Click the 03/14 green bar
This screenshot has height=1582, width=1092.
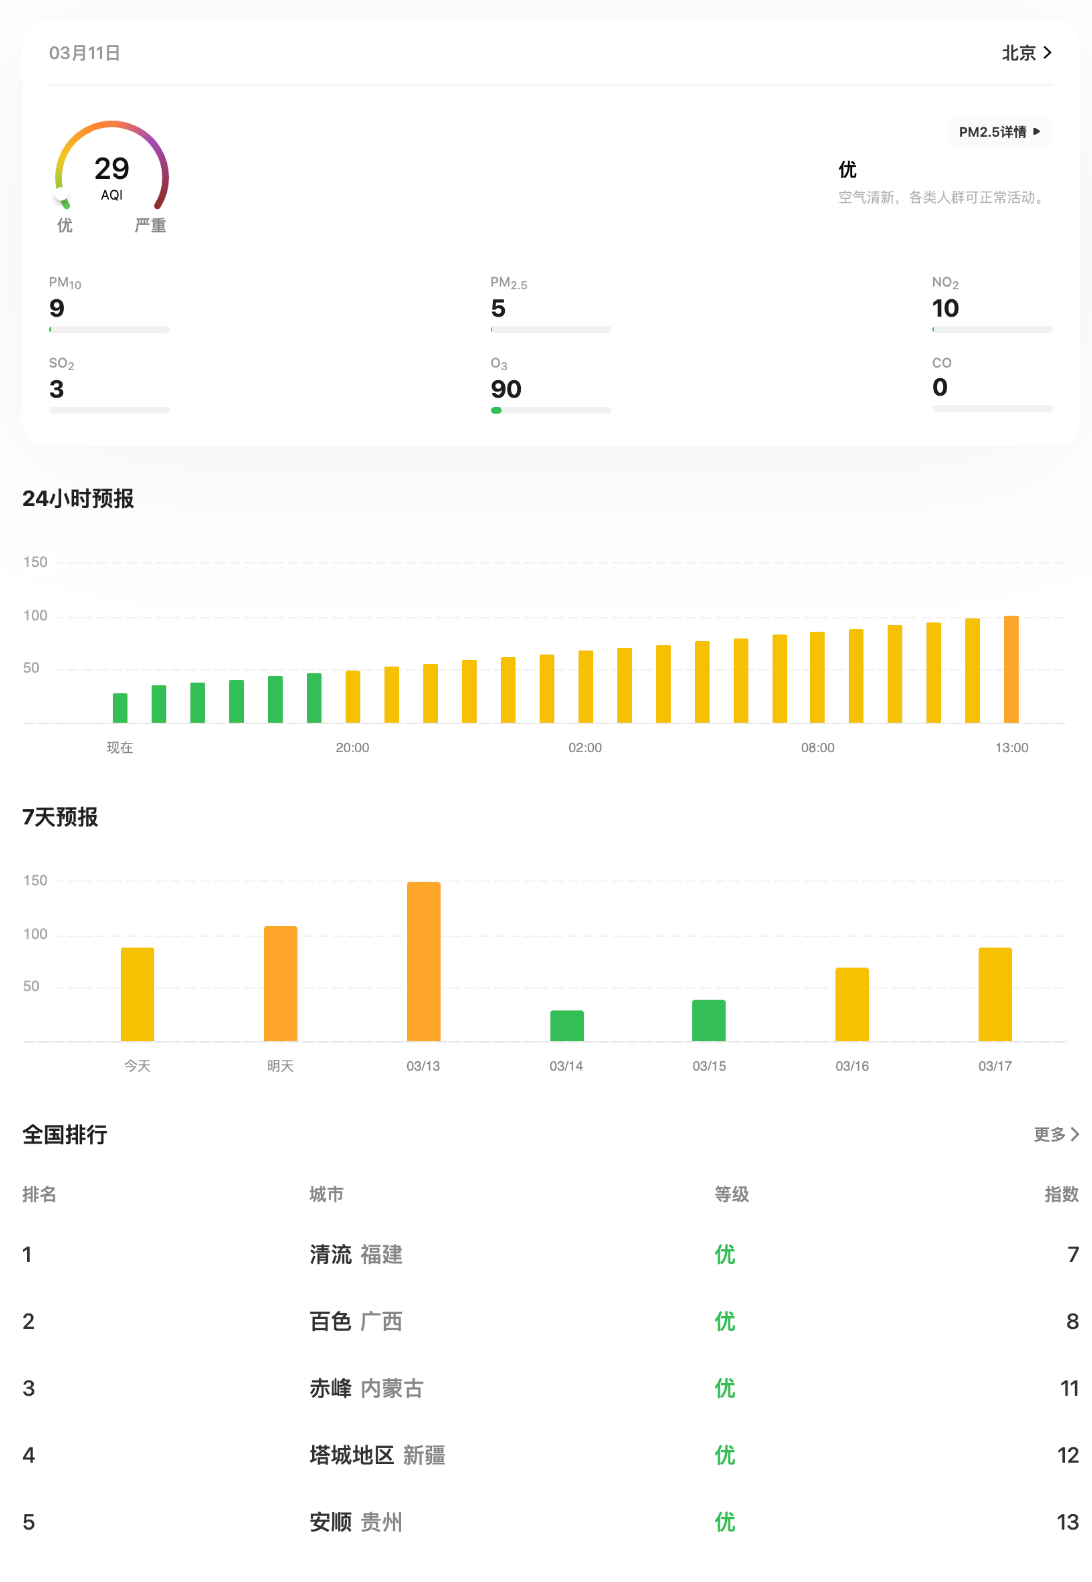click(x=567, y=1026)
